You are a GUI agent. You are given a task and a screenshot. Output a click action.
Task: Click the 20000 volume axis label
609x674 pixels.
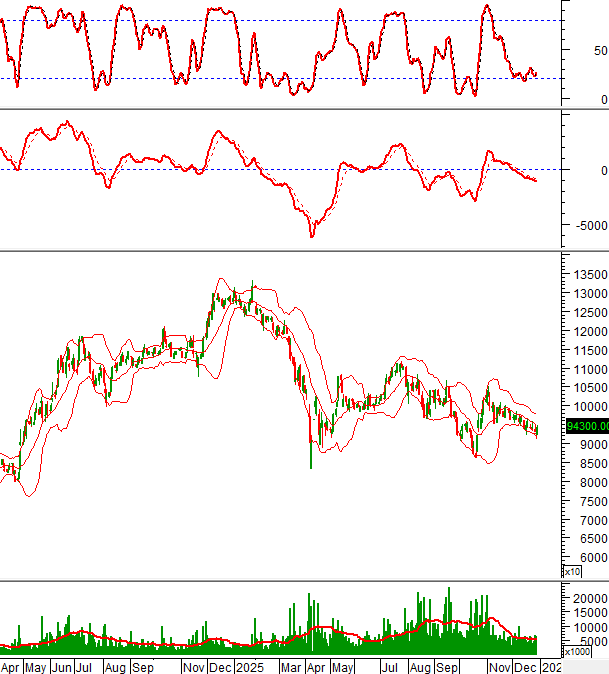coord(588,598)
